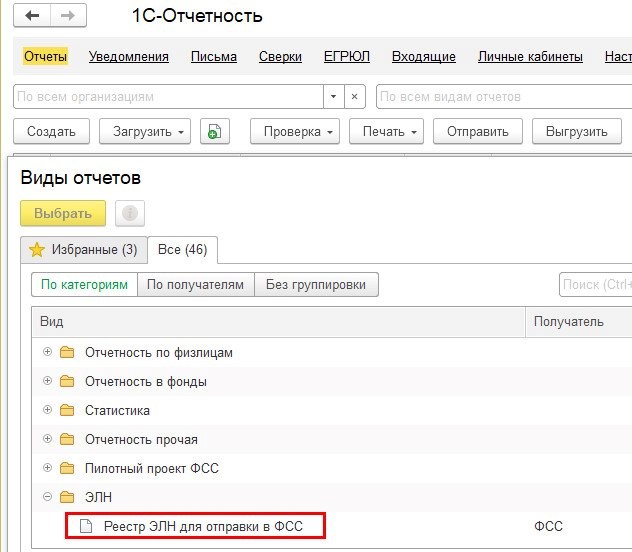Image resolution: width=632 pixels, height=552 pixels.
Task: Click the Статистика folder icon
Action: click(x=67, y=411)
